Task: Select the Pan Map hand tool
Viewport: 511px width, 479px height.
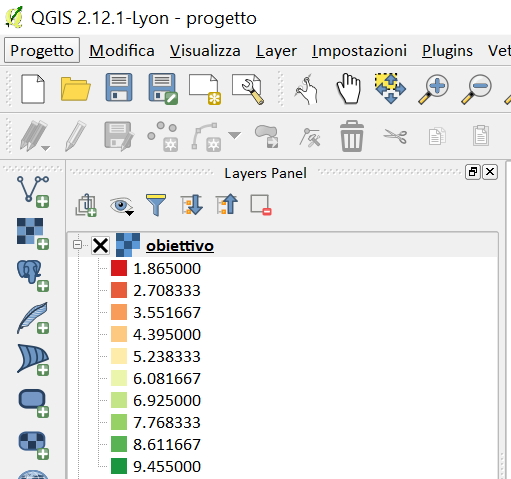Action: [348, 89]
